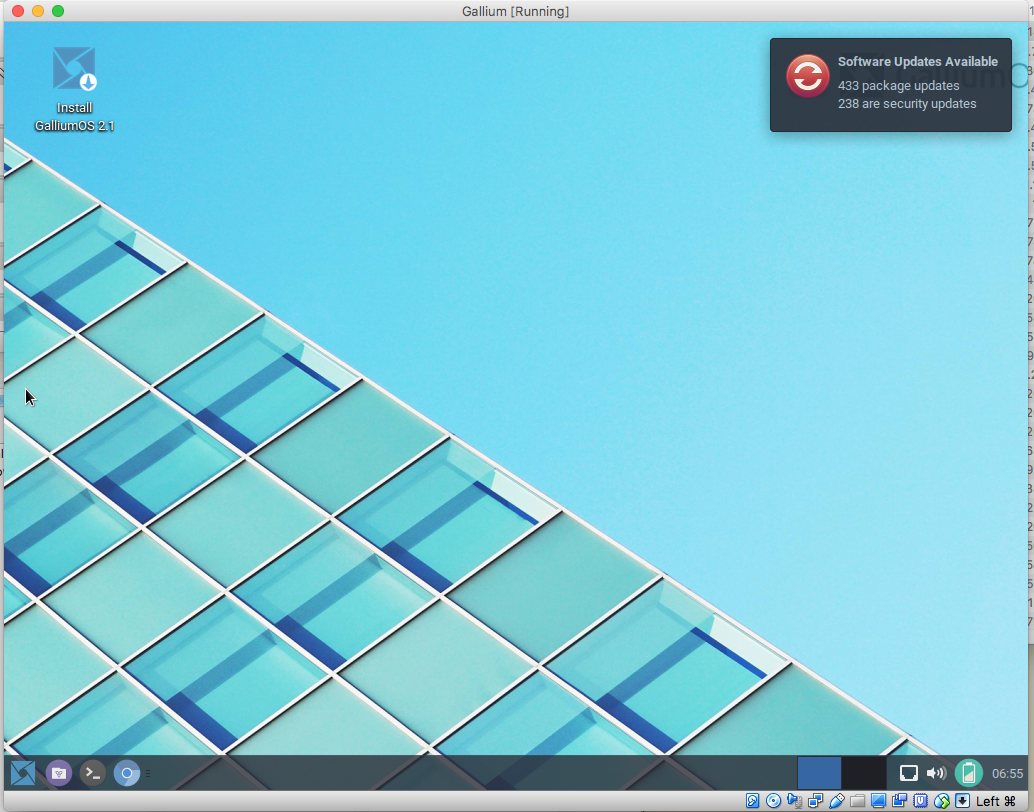Image resolution: width=1034 pixels, height=812 pixels.
Task: Click VirtualBox mouse integration status icon
Action: 942,801
